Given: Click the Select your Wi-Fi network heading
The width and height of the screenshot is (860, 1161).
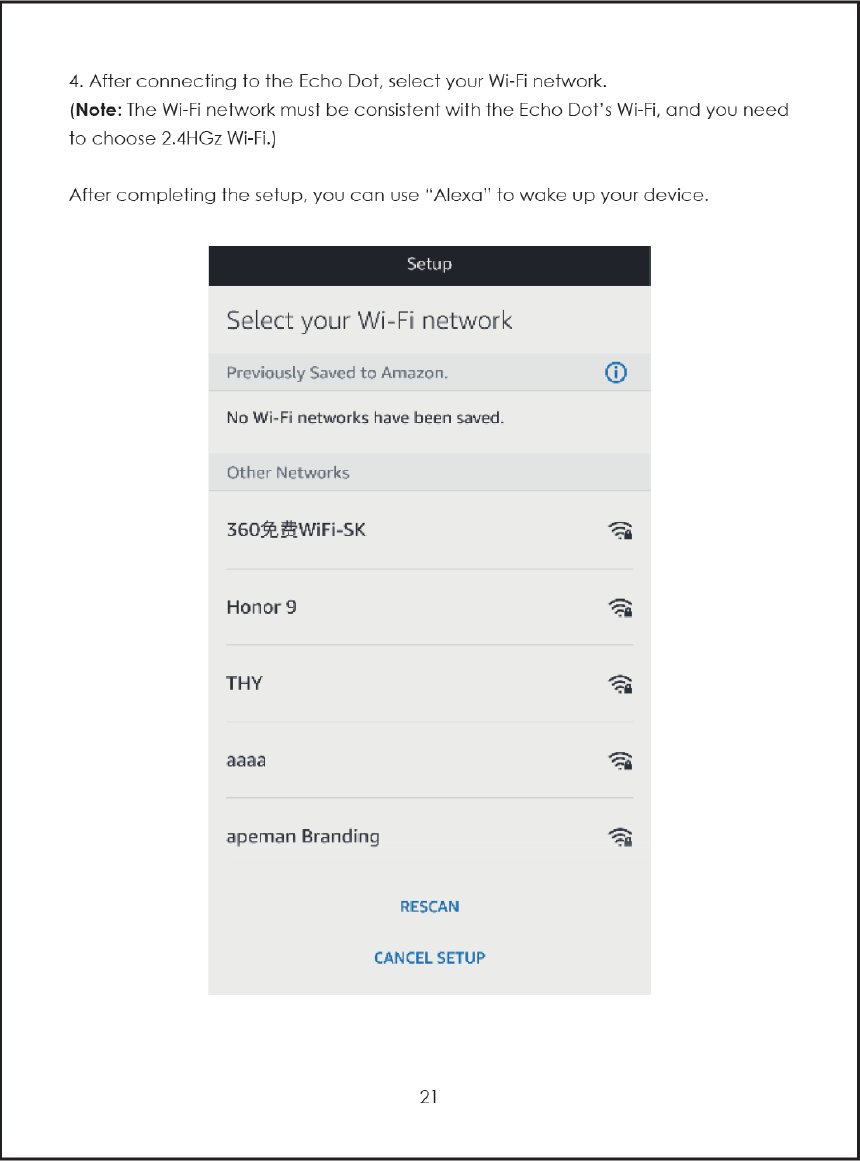Looking at the screenshot, I should coord(369,321).
